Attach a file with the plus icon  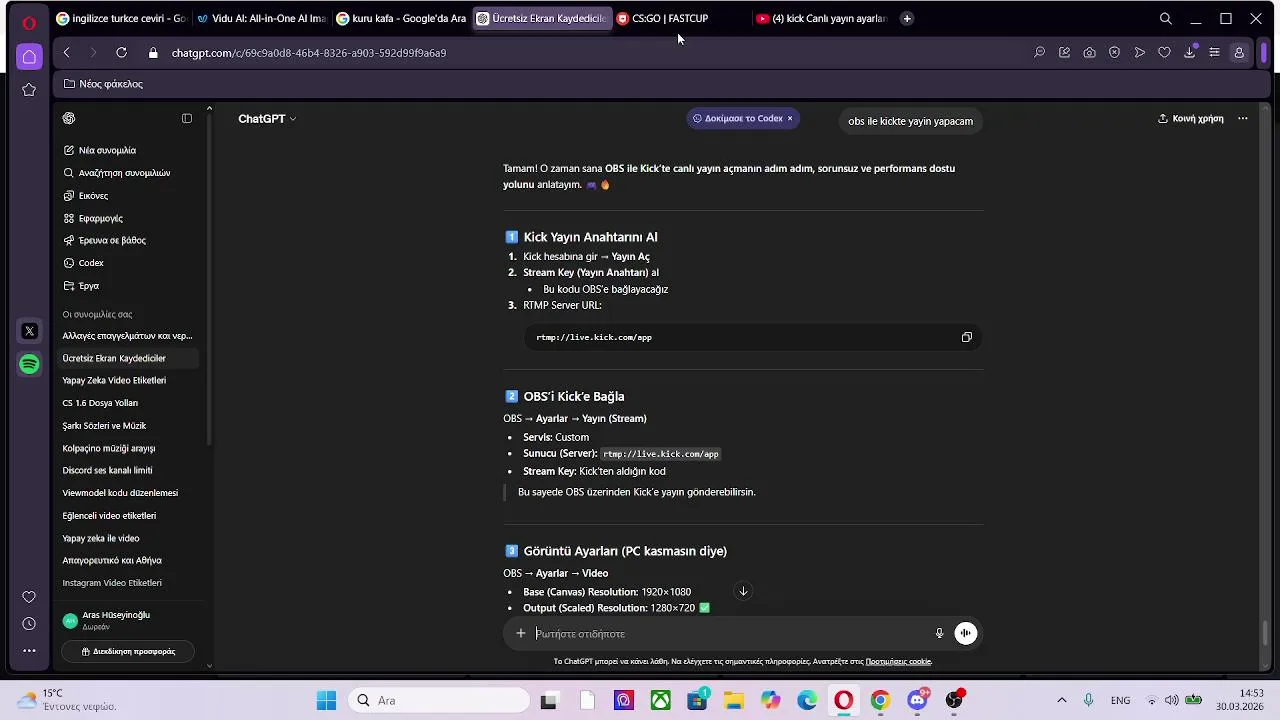click(x=520, y=633)
